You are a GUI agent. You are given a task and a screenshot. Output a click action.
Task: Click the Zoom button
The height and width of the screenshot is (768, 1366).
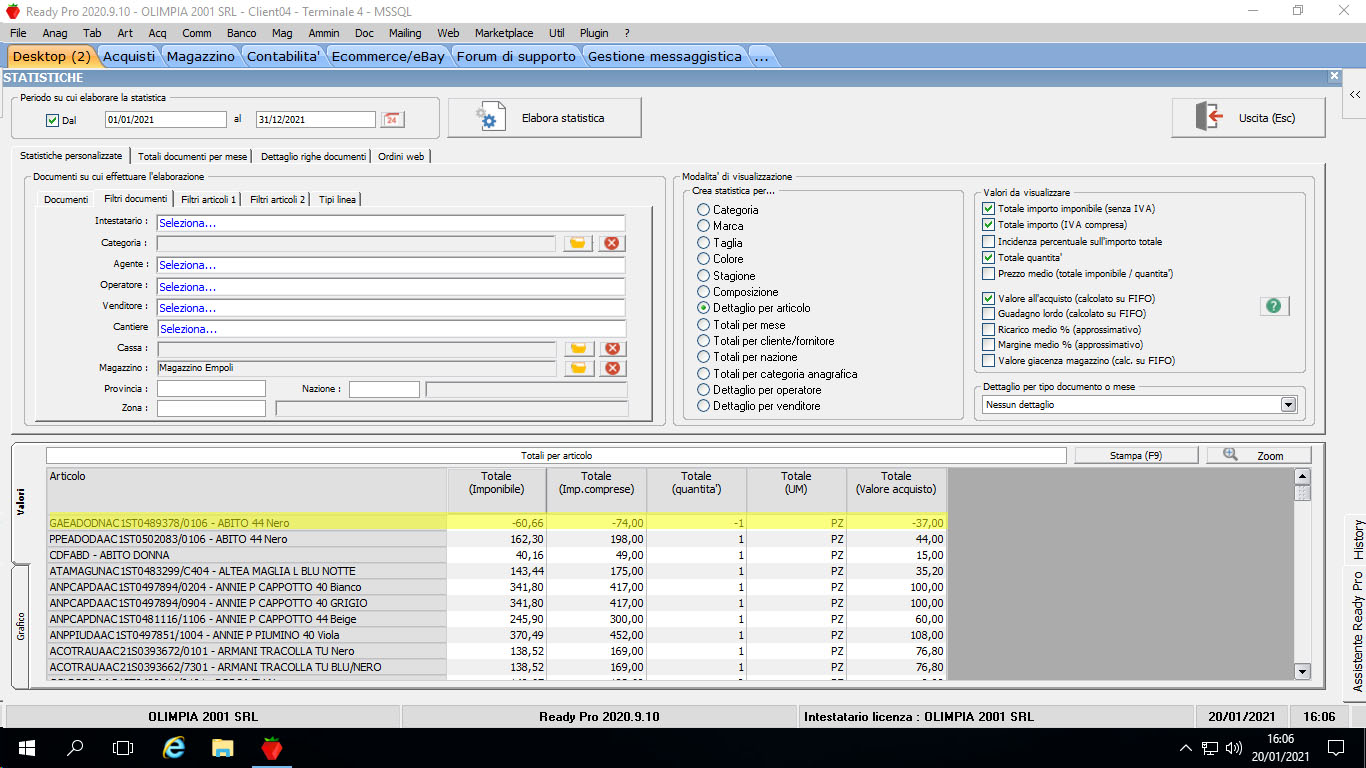click(x=1259, y=456)
